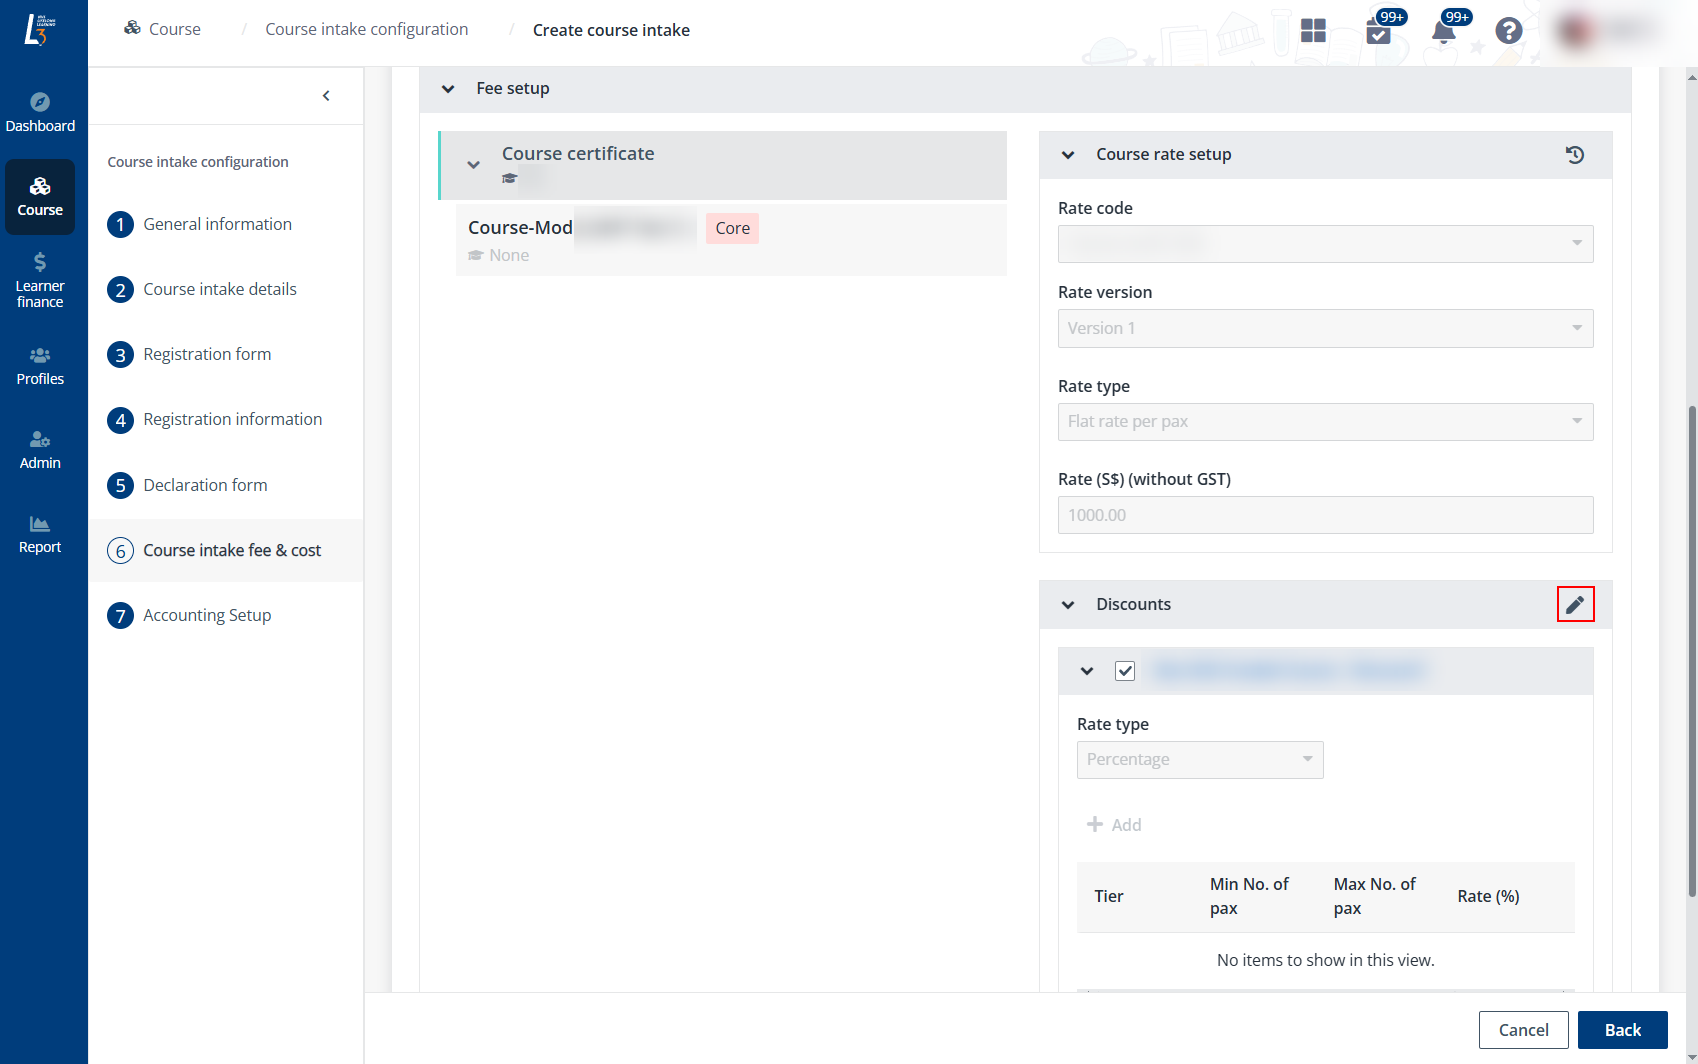Select the General information step
1698x1064 pixels.
click(217, 224)
